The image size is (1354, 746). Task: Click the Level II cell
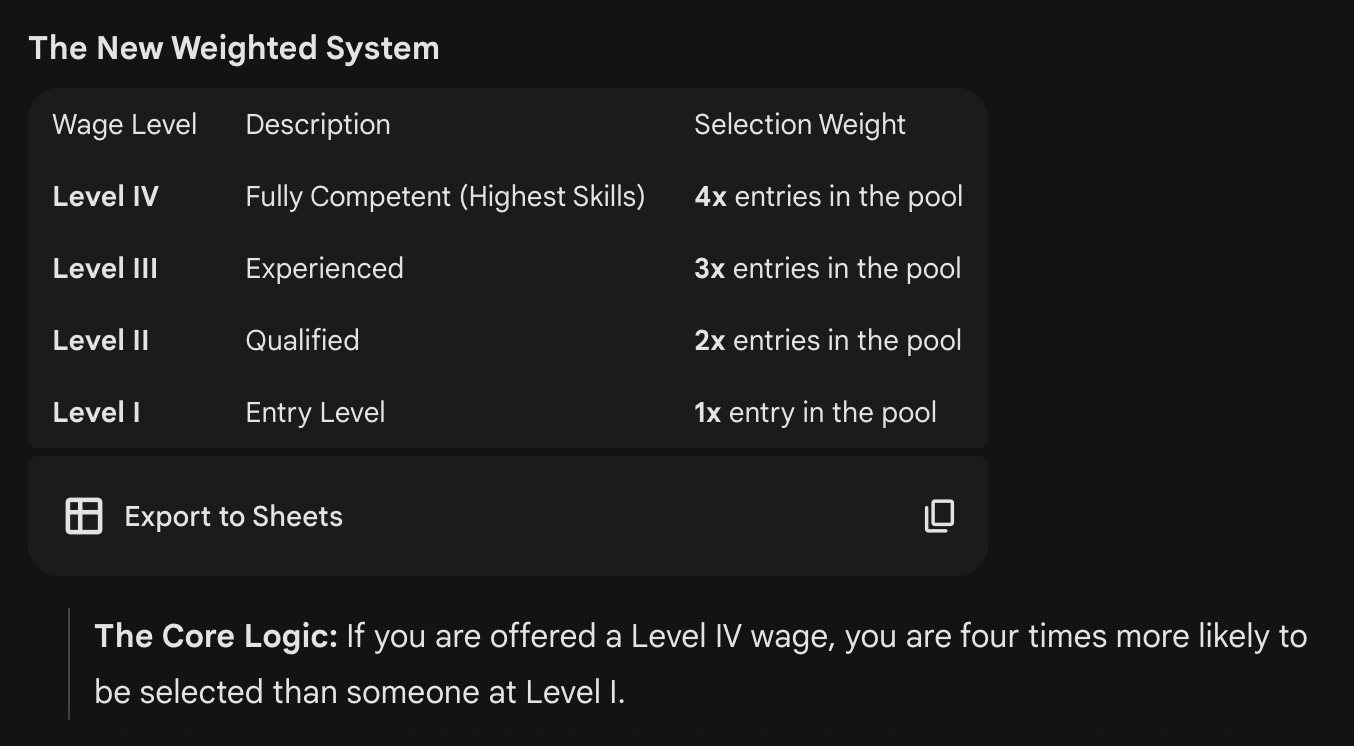(x=100, y=341)
